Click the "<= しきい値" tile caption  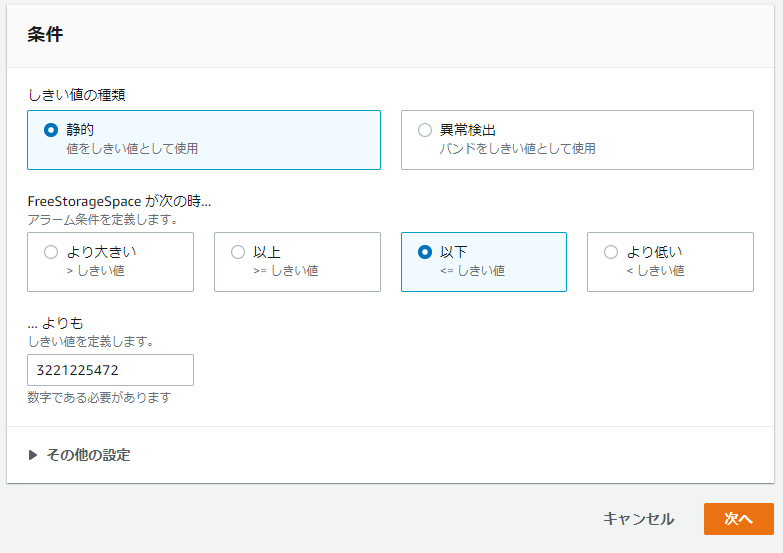coord(472,271)
